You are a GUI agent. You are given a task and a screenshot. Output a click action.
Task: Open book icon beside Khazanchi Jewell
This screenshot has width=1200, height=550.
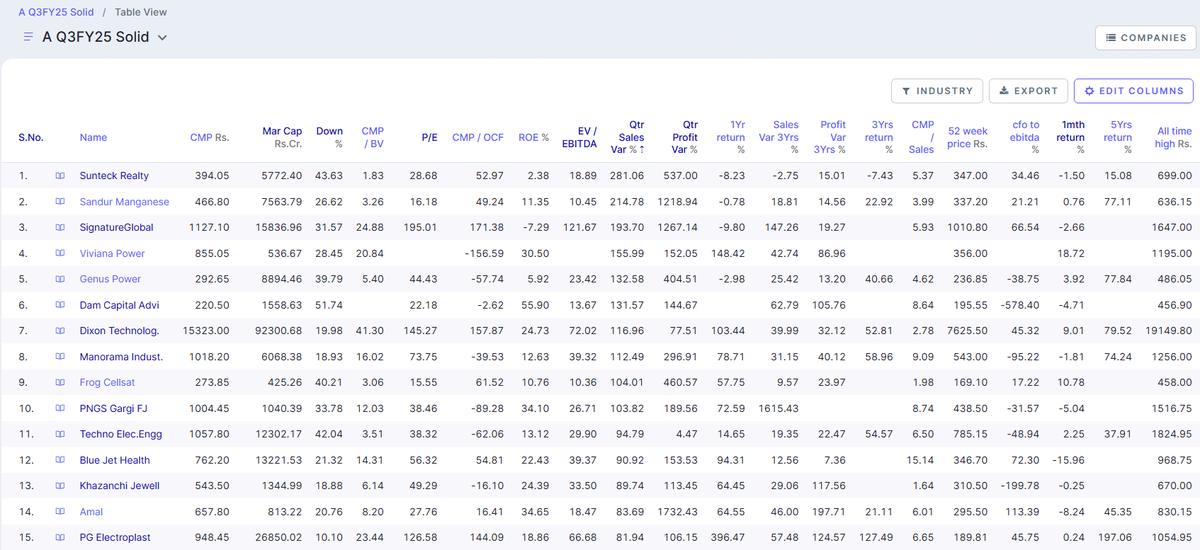point(60,486)
